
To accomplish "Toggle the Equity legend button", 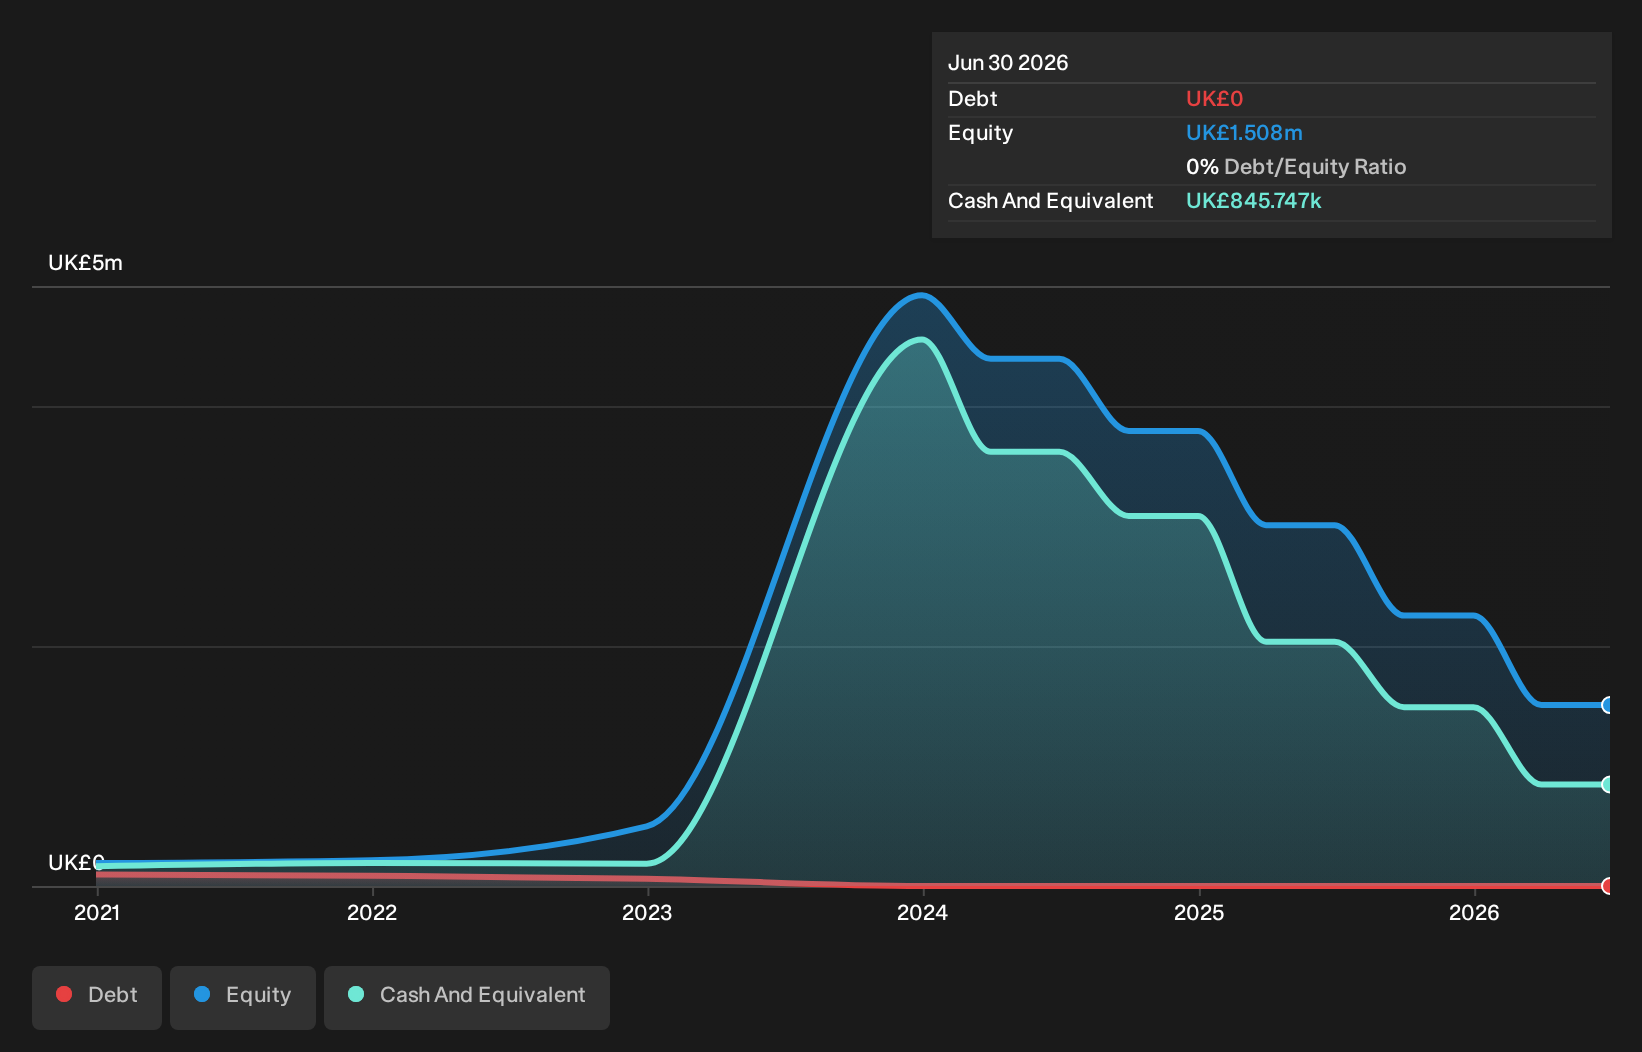I will 243,997.
